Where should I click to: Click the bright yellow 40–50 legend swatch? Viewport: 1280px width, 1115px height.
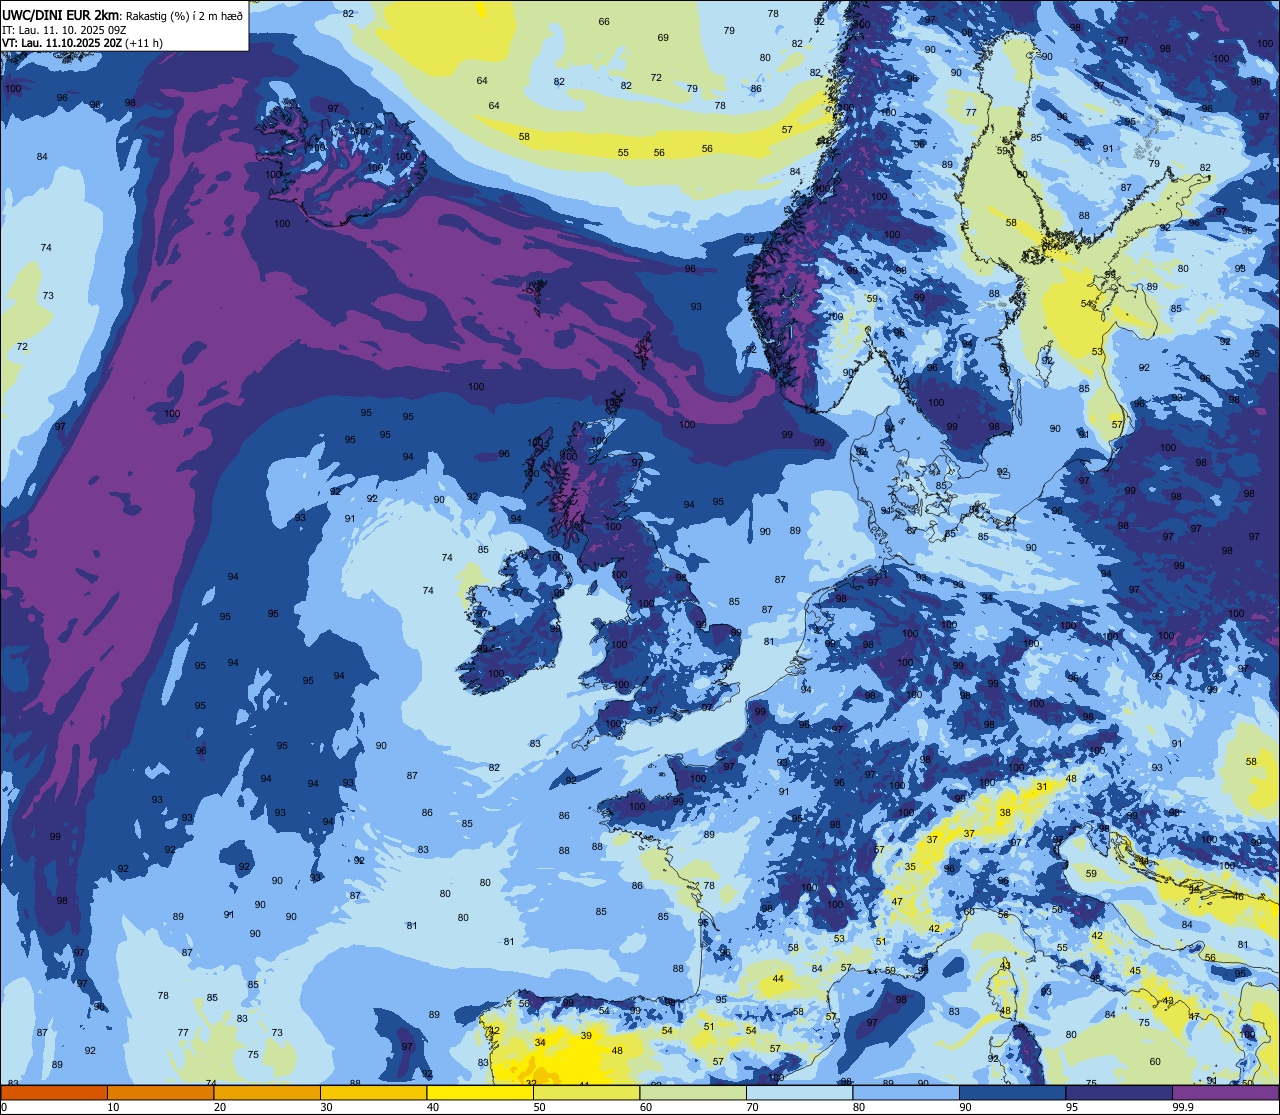480,1093
